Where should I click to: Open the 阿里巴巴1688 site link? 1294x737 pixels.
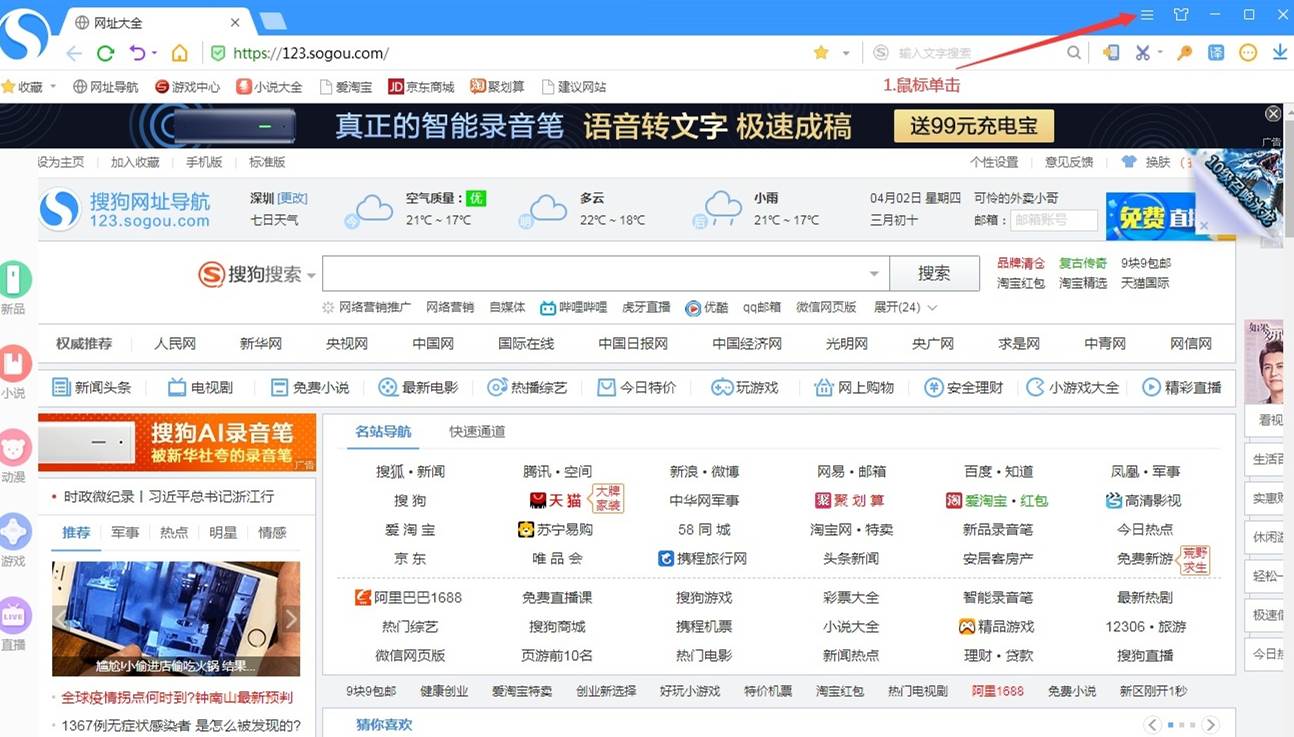tap(409, 597)
